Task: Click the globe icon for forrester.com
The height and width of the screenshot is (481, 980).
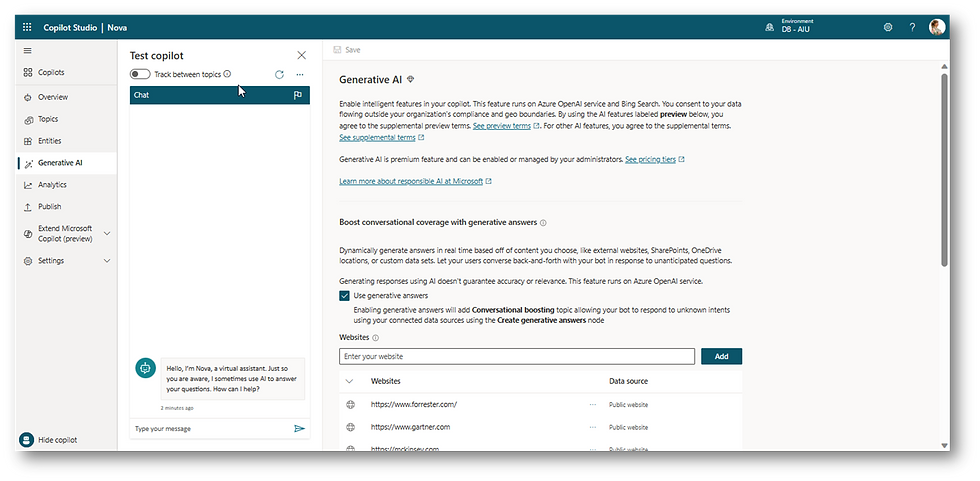Action: tap(350, 404)
